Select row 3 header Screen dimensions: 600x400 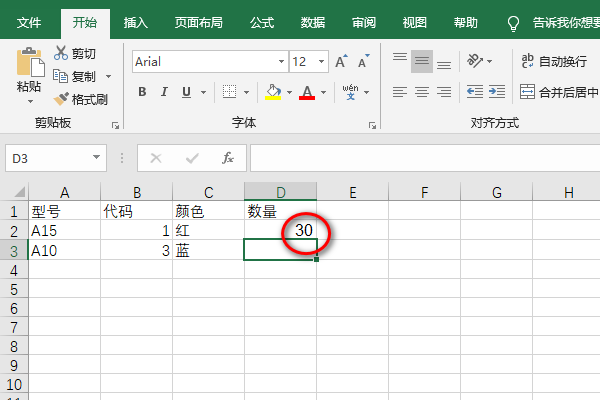14,250
